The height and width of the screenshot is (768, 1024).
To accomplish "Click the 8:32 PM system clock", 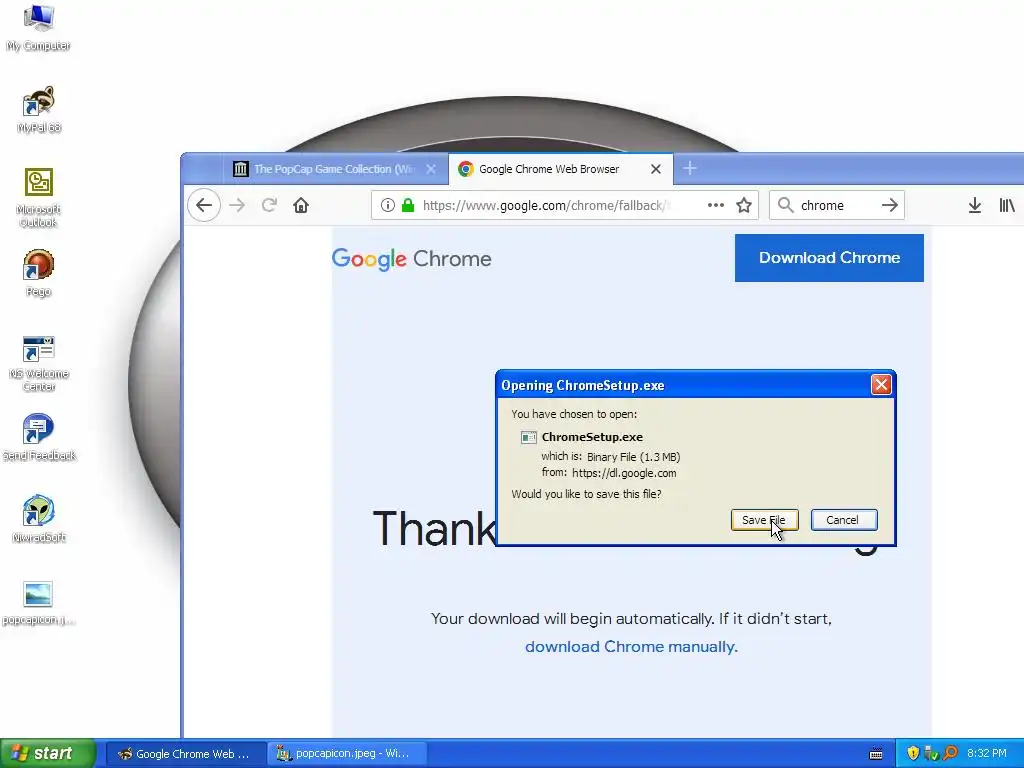I will point(987,754).
